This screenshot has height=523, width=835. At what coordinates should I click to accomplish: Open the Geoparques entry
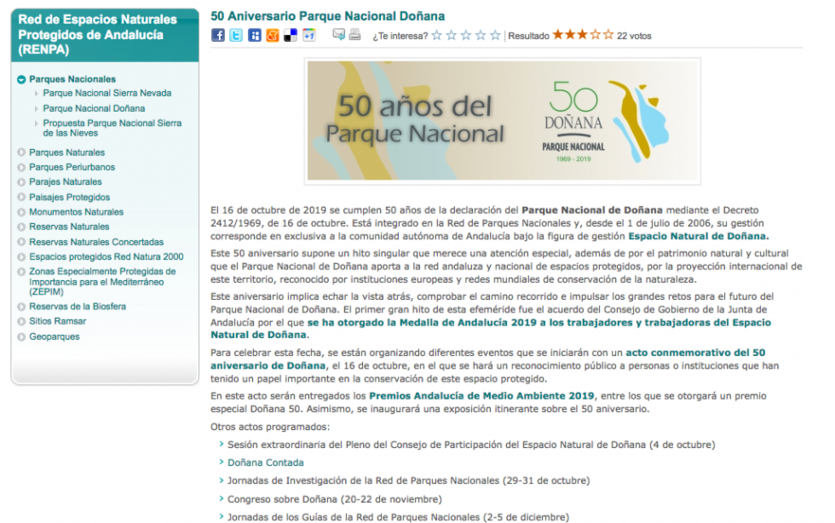pos(54,337)
